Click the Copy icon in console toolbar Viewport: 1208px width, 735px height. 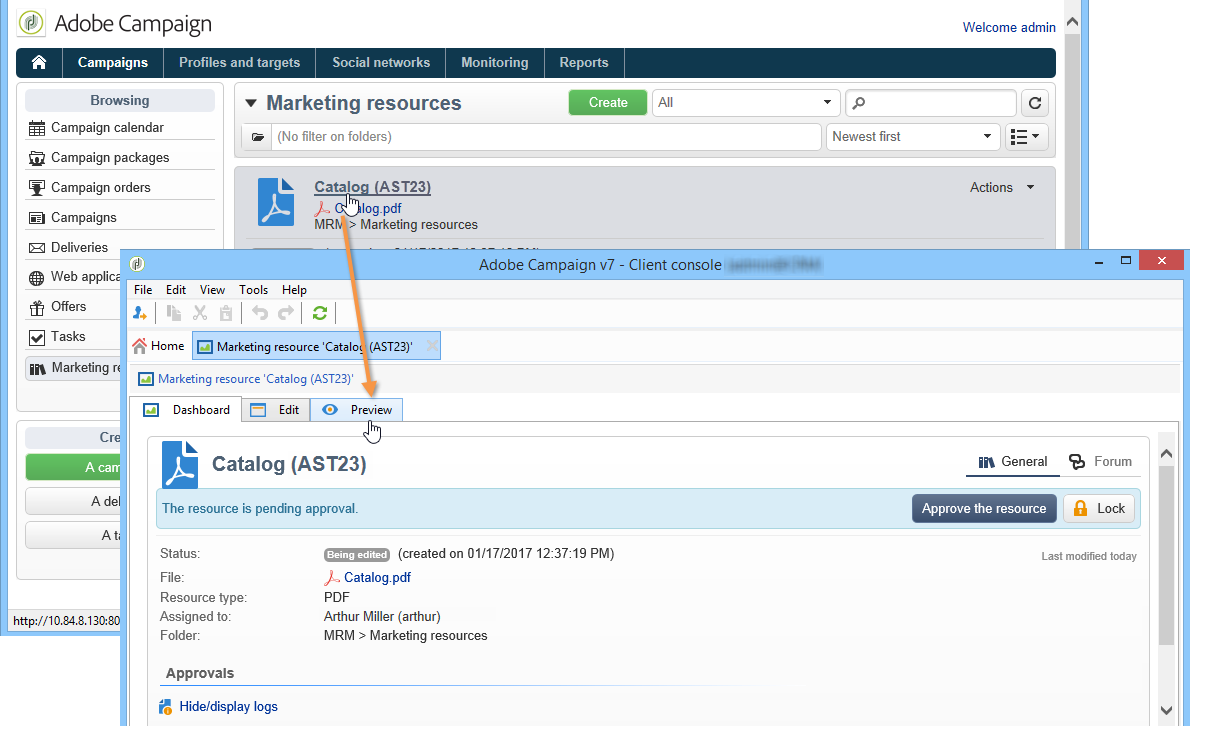173,313
